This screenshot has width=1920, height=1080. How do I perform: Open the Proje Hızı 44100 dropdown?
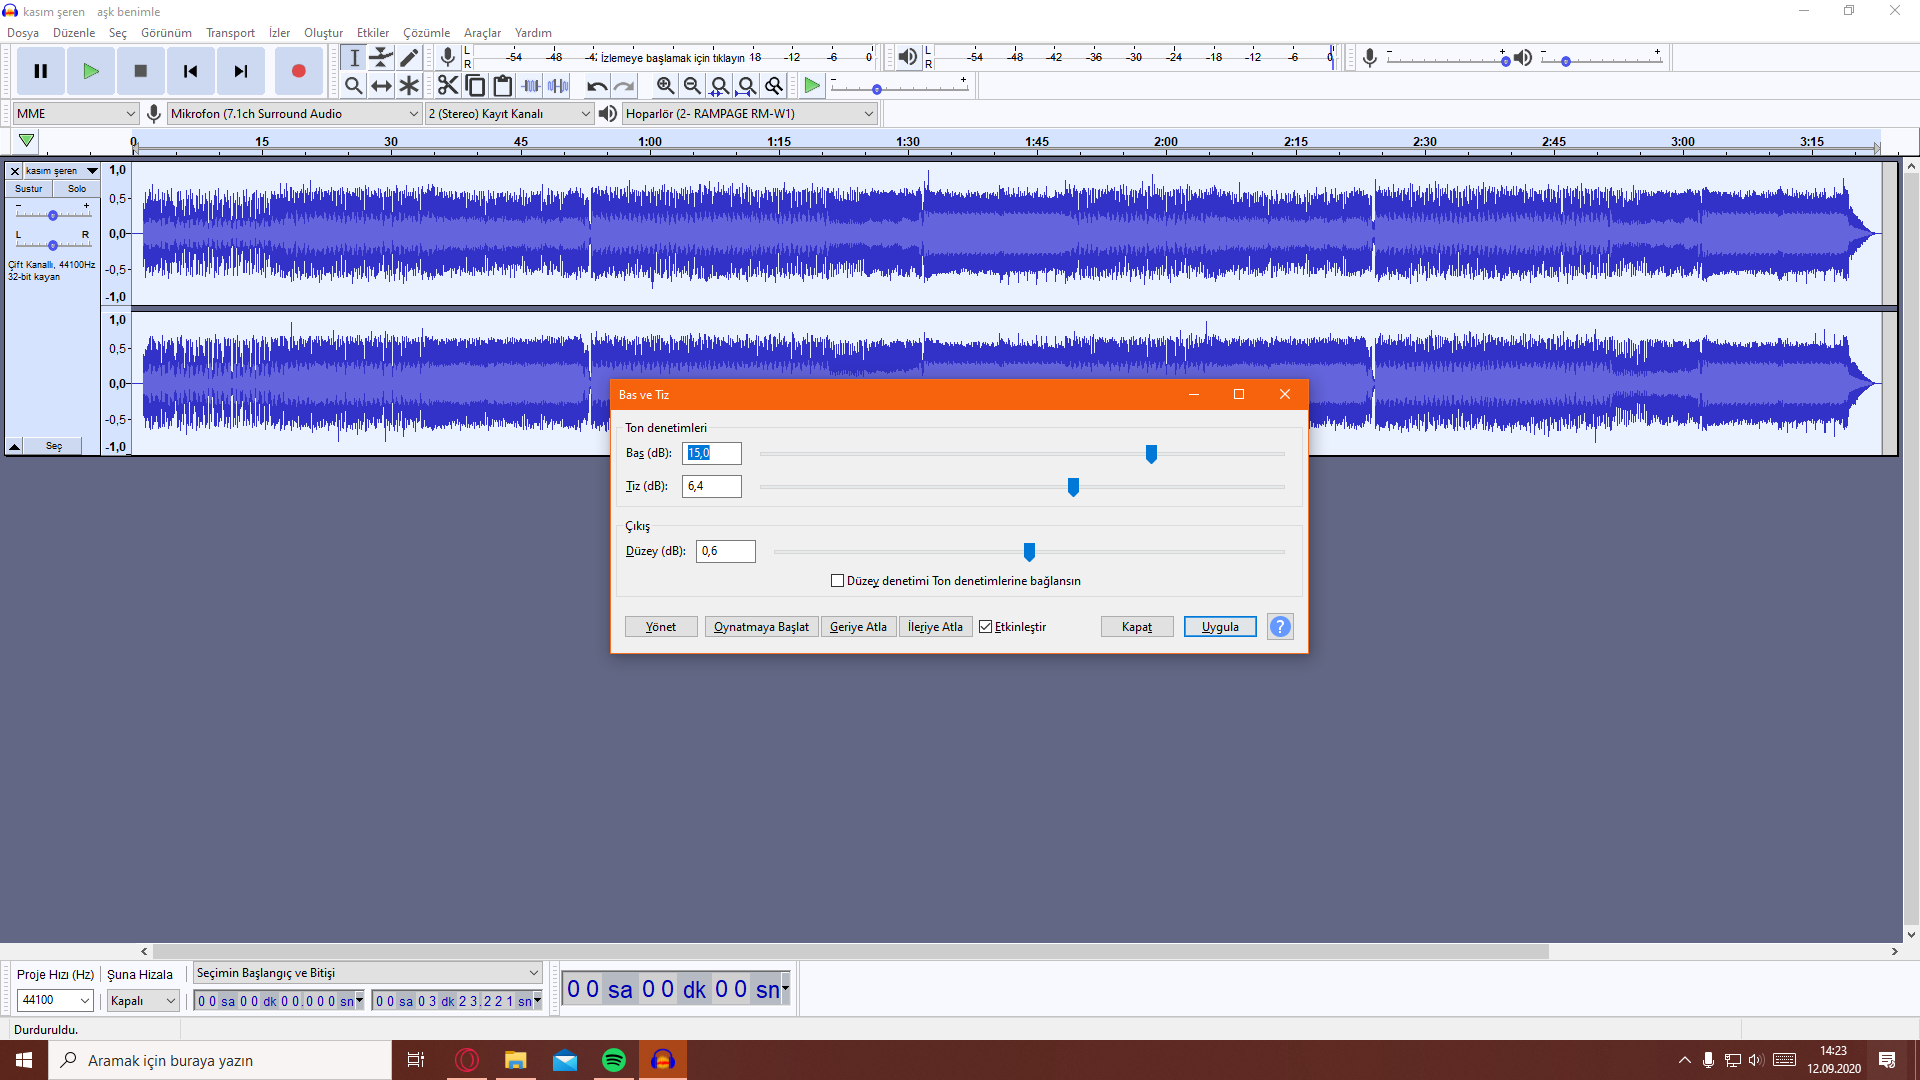[55, 1000]
